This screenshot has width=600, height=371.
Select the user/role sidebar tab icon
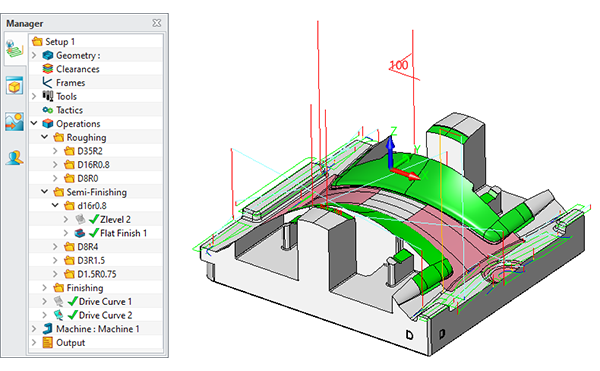click(x=15, y=158)
